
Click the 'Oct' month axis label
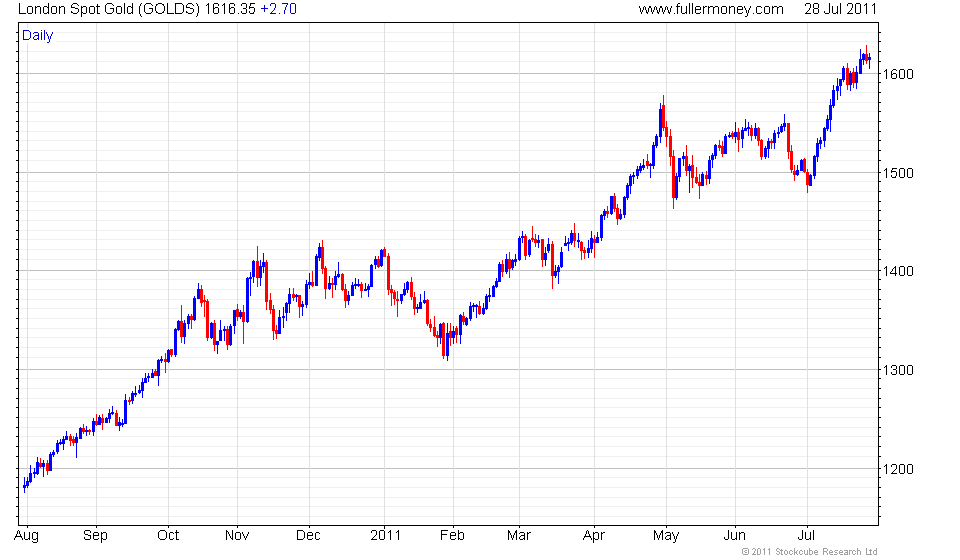click(x=168, y=536)
